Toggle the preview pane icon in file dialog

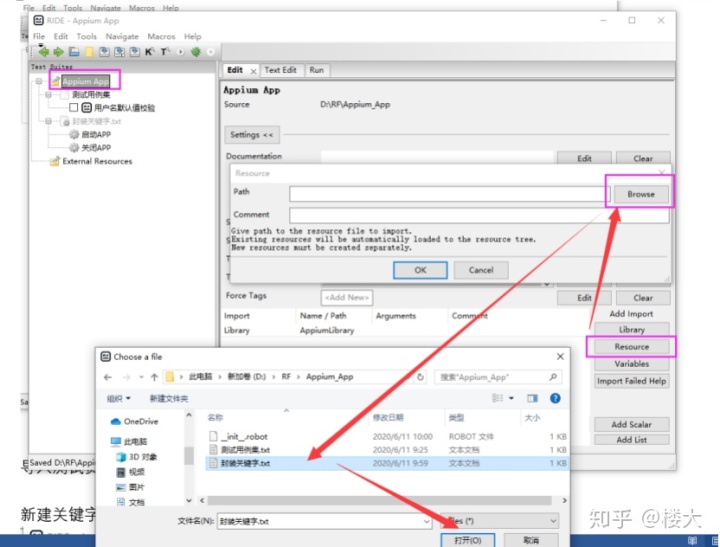tap(532, 398)
